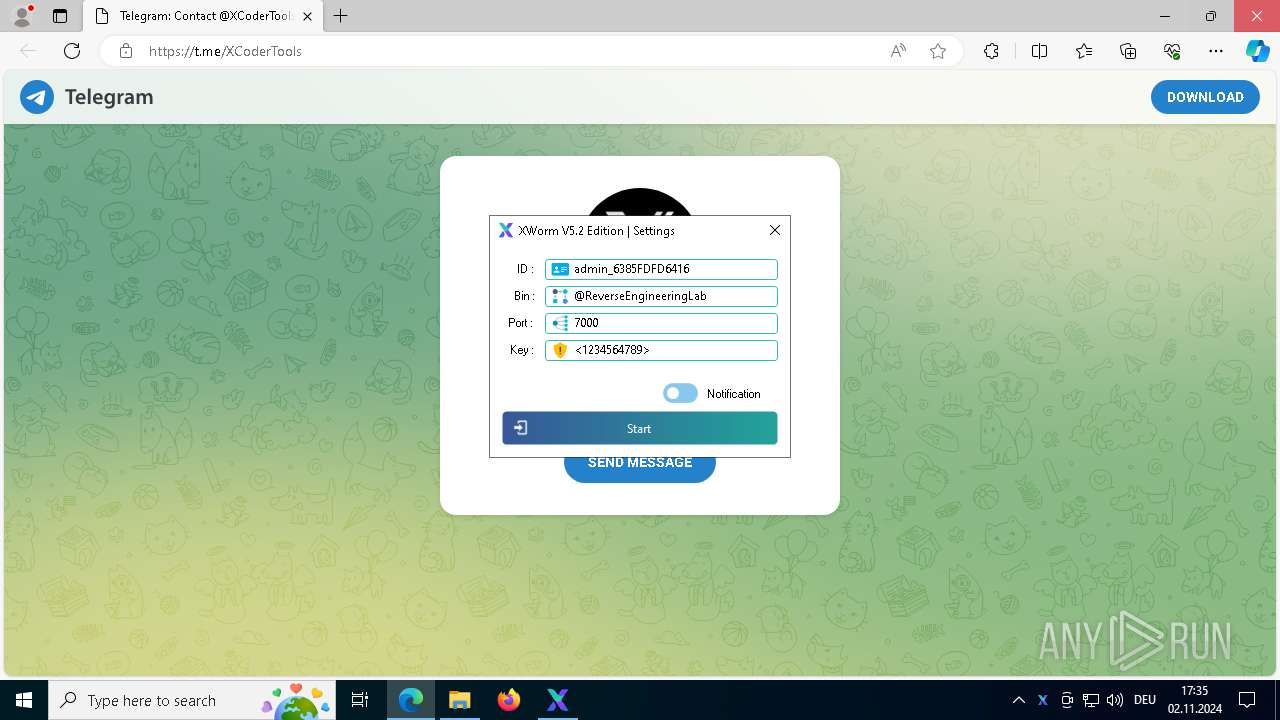Open the Copilot sidebar icon

(1257, 51)
